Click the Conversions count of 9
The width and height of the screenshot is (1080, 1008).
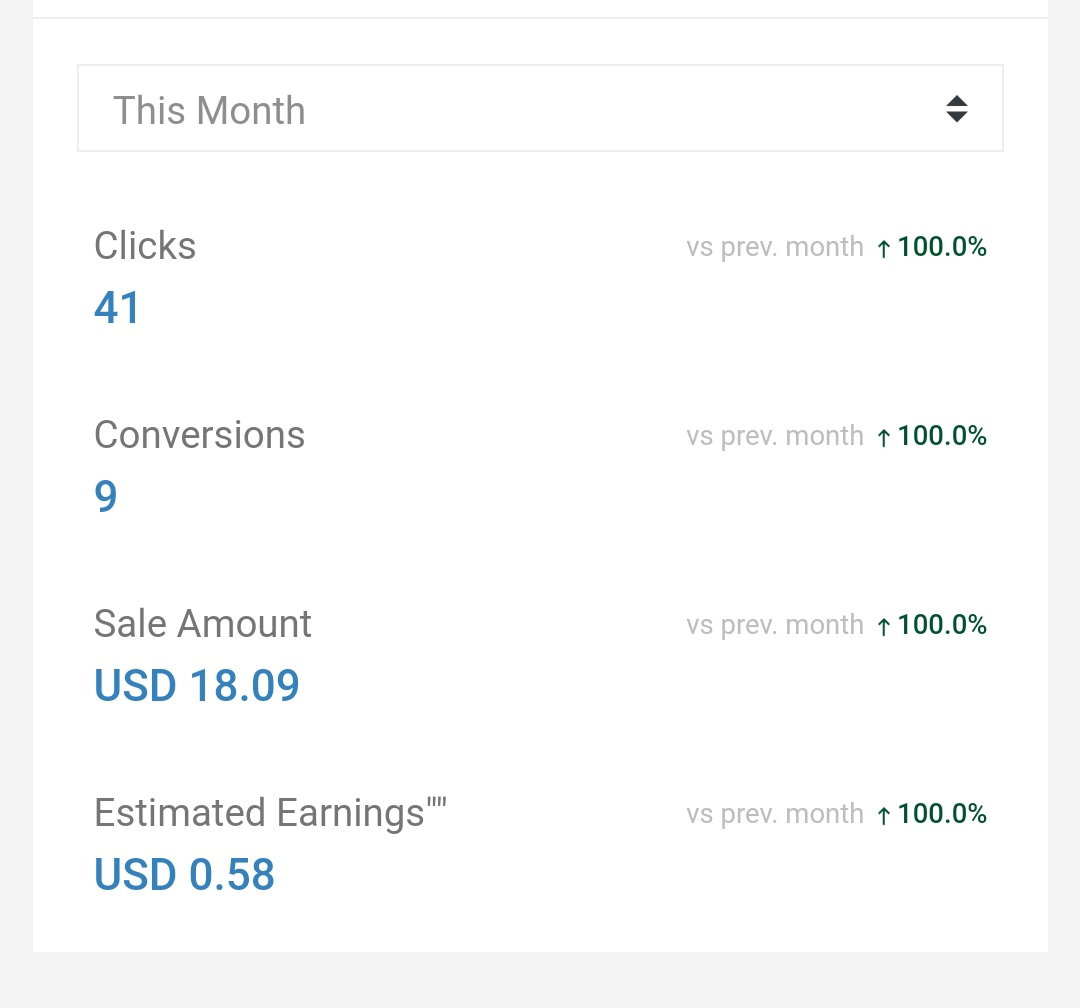pos(105,496)
